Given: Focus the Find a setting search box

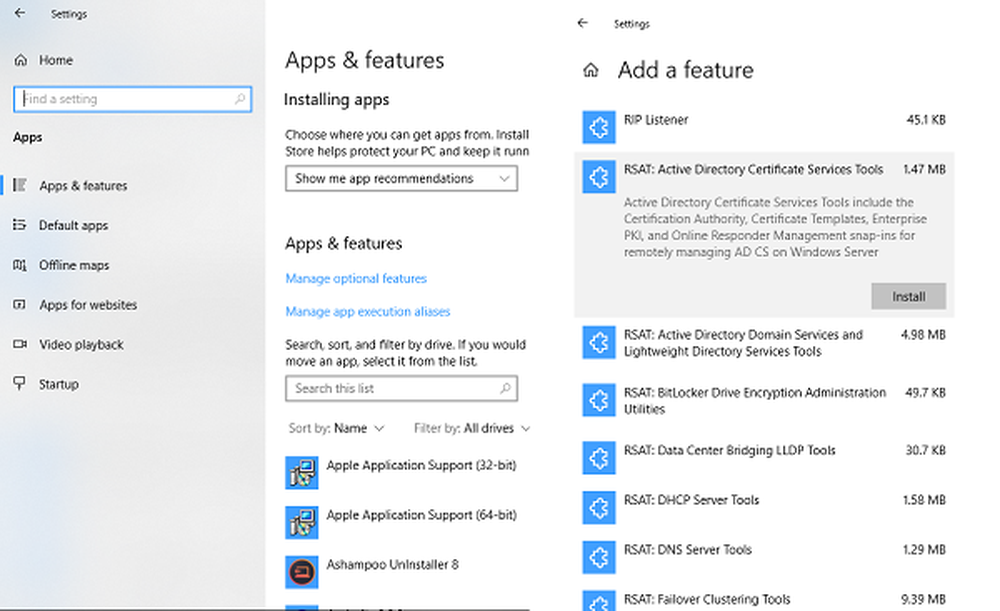Looking at the screenshot, I should (x=133, y=99).
